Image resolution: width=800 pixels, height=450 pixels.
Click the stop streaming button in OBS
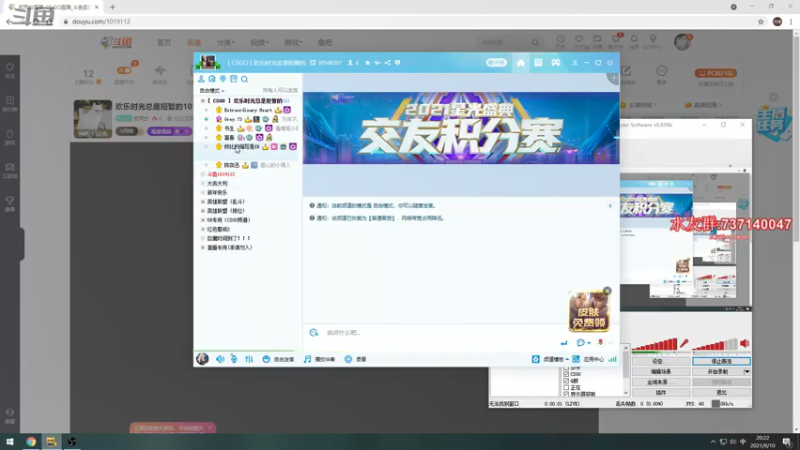point(721,361)
